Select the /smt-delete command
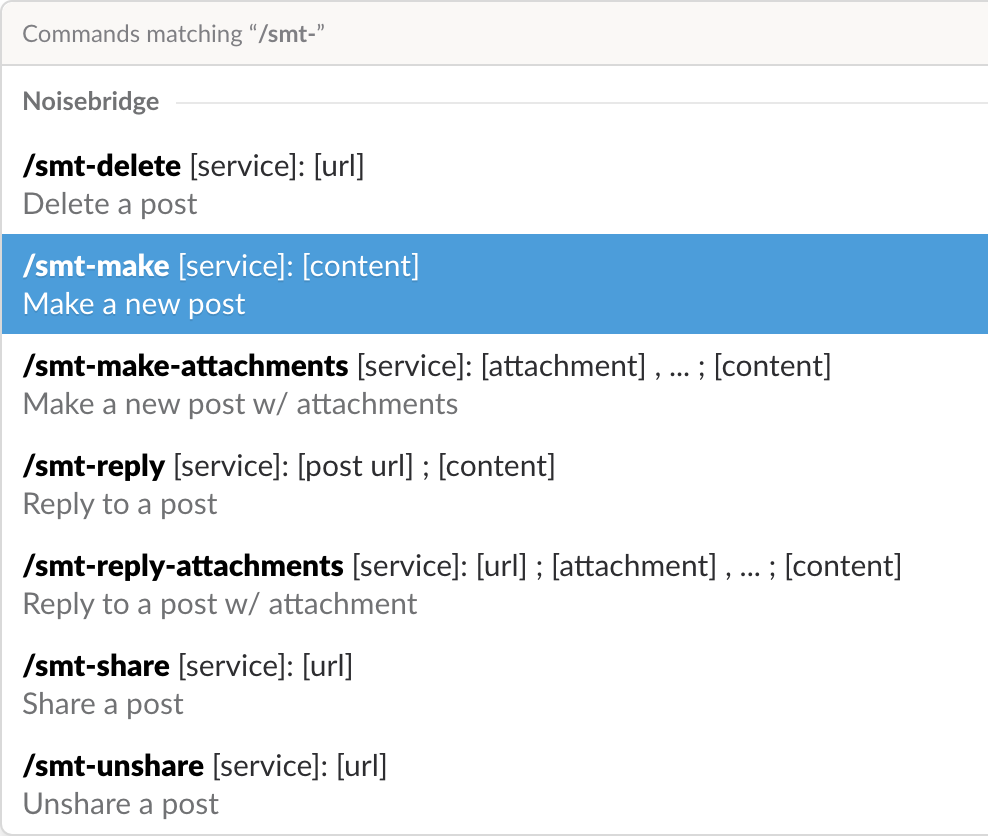This screenshot has height=836, width=988. [x=102, y=166]
